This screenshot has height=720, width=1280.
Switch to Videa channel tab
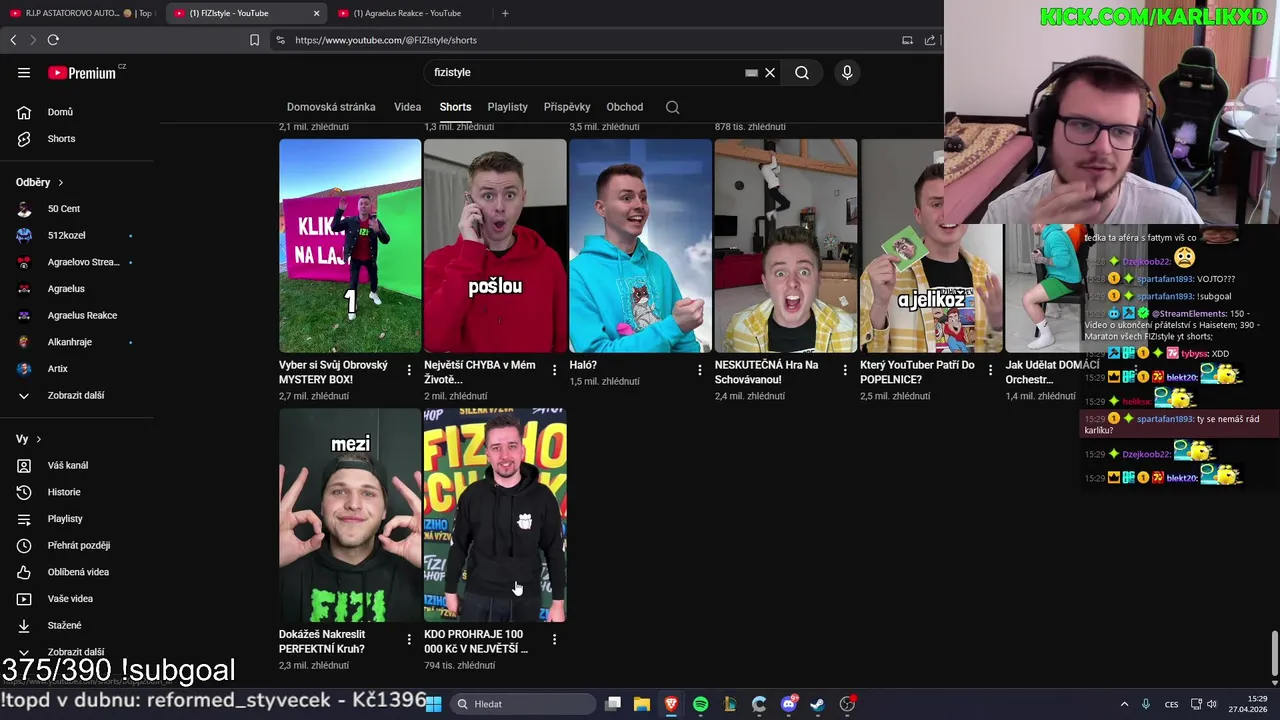[x=407, y=107]
